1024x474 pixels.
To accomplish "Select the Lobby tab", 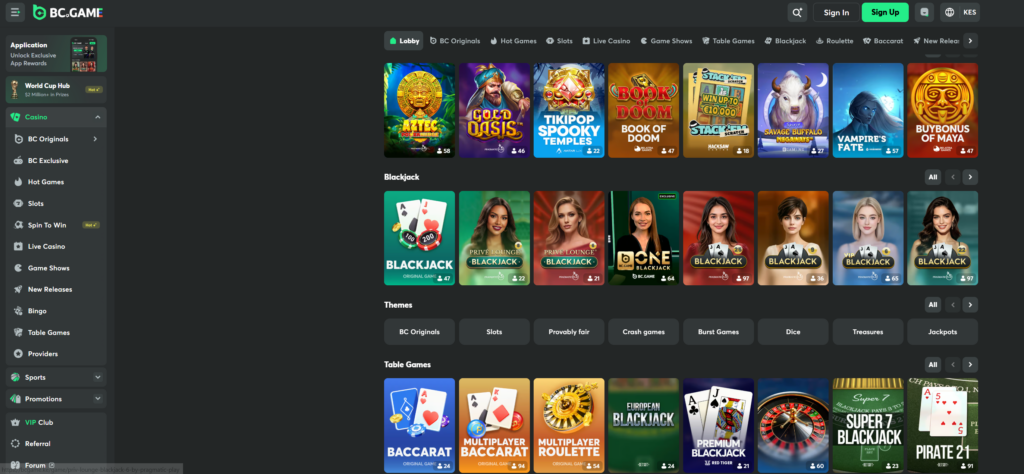I will [x=404, y=40].
